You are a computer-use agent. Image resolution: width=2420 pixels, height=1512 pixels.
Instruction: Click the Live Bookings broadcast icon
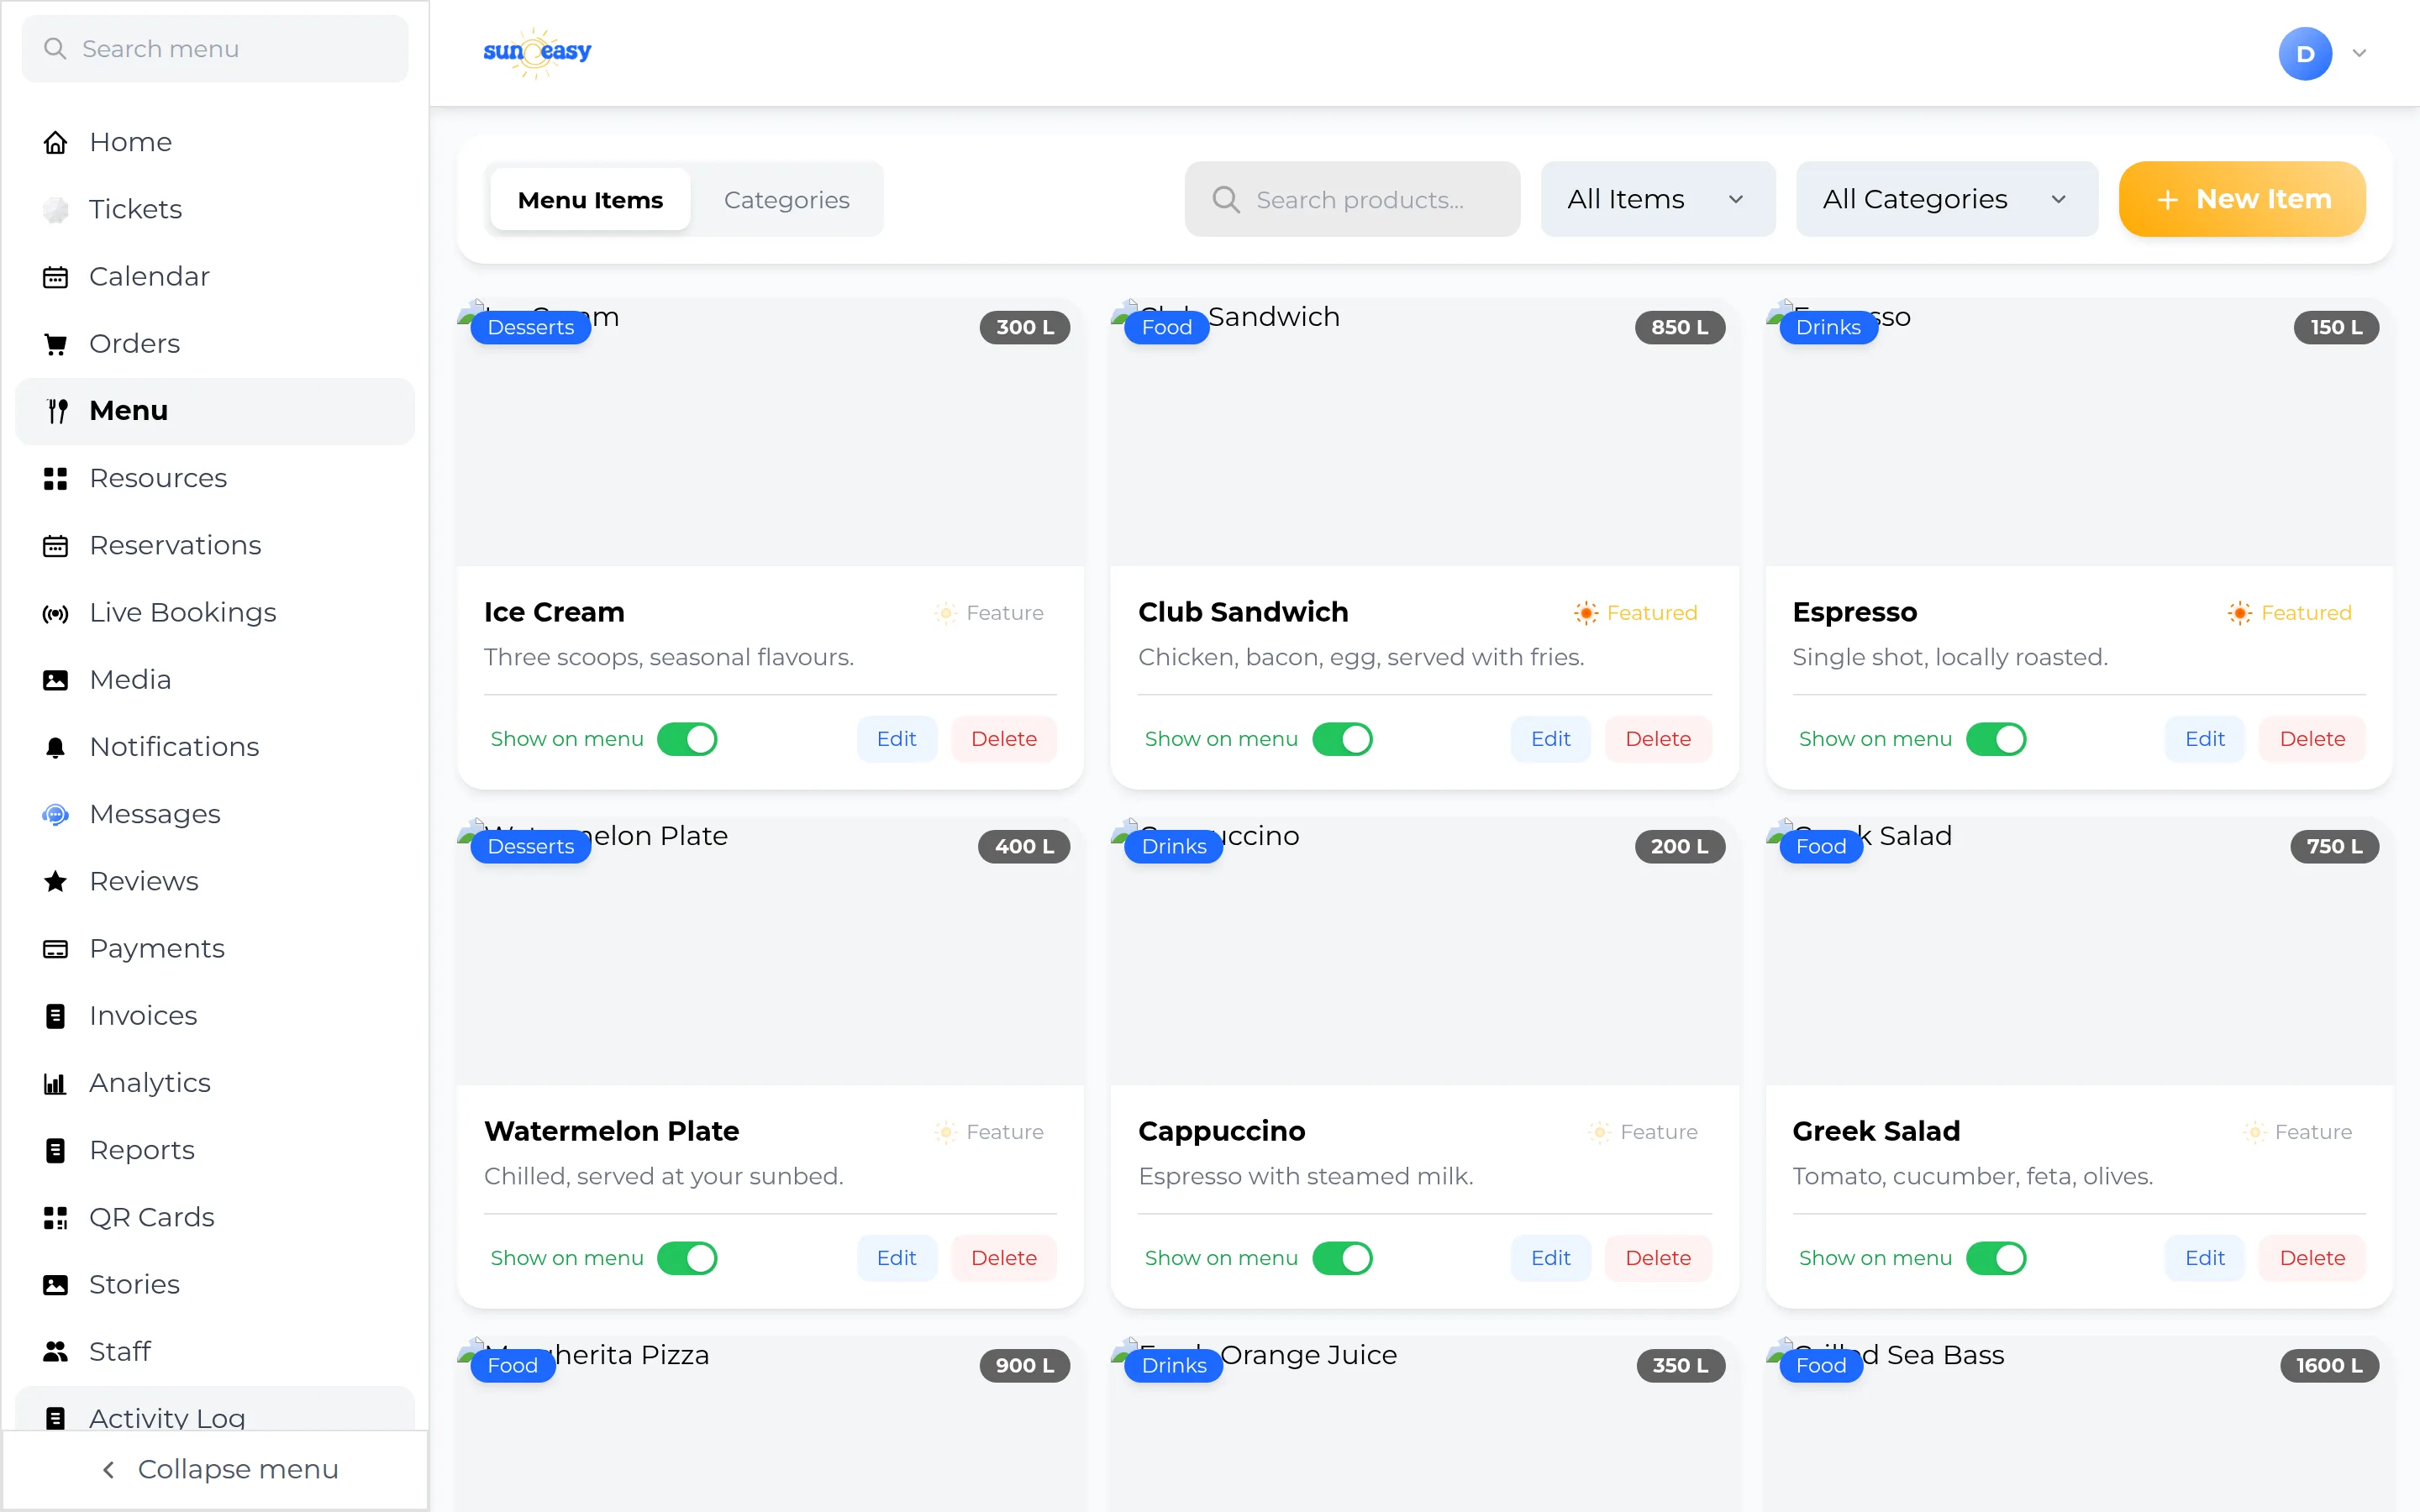point(56,613)
